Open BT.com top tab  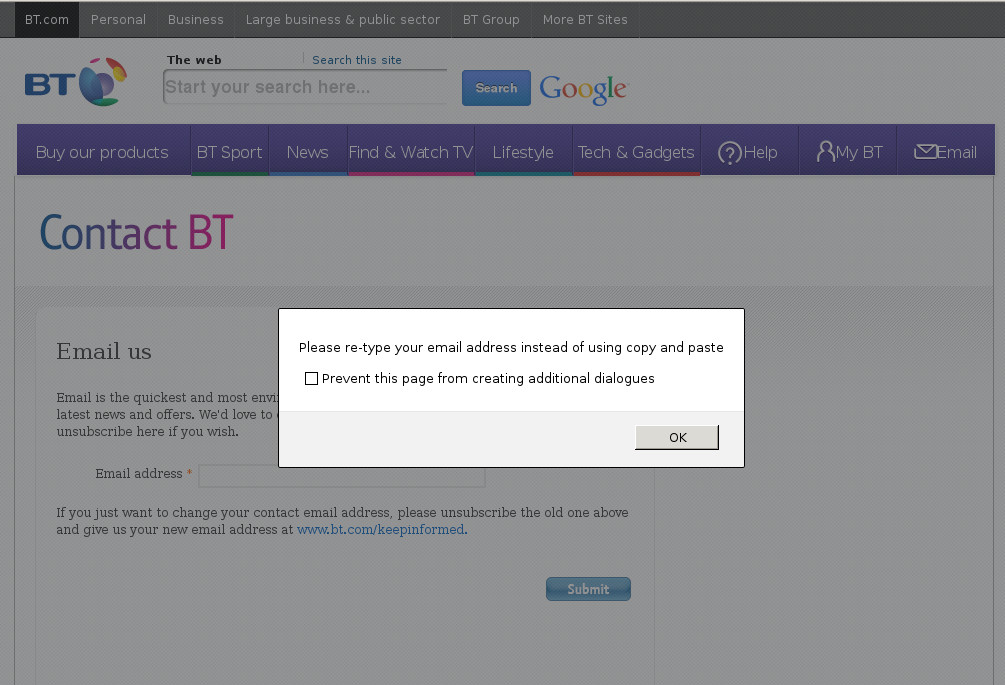(x=47, y=19)
